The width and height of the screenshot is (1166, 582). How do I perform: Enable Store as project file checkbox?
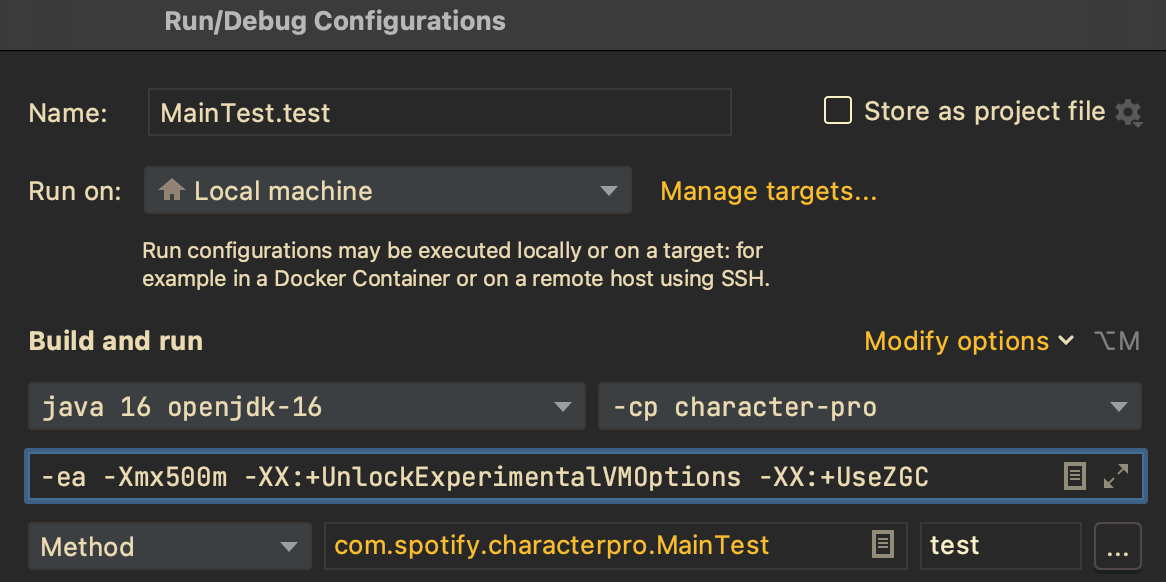pos(838,111)
